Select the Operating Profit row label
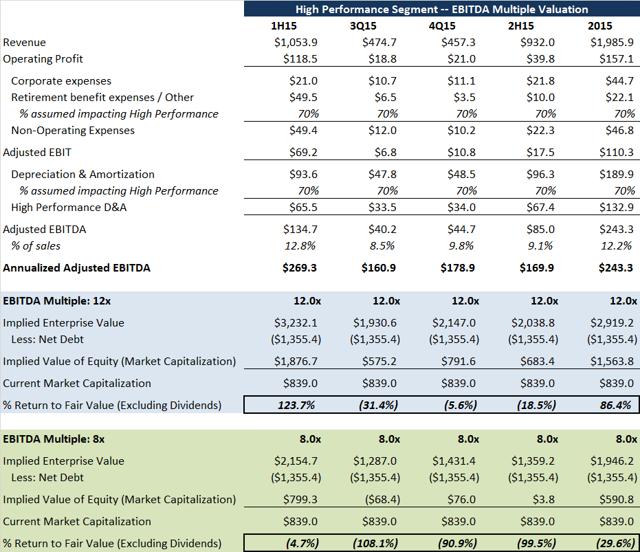 click(43, 59)
